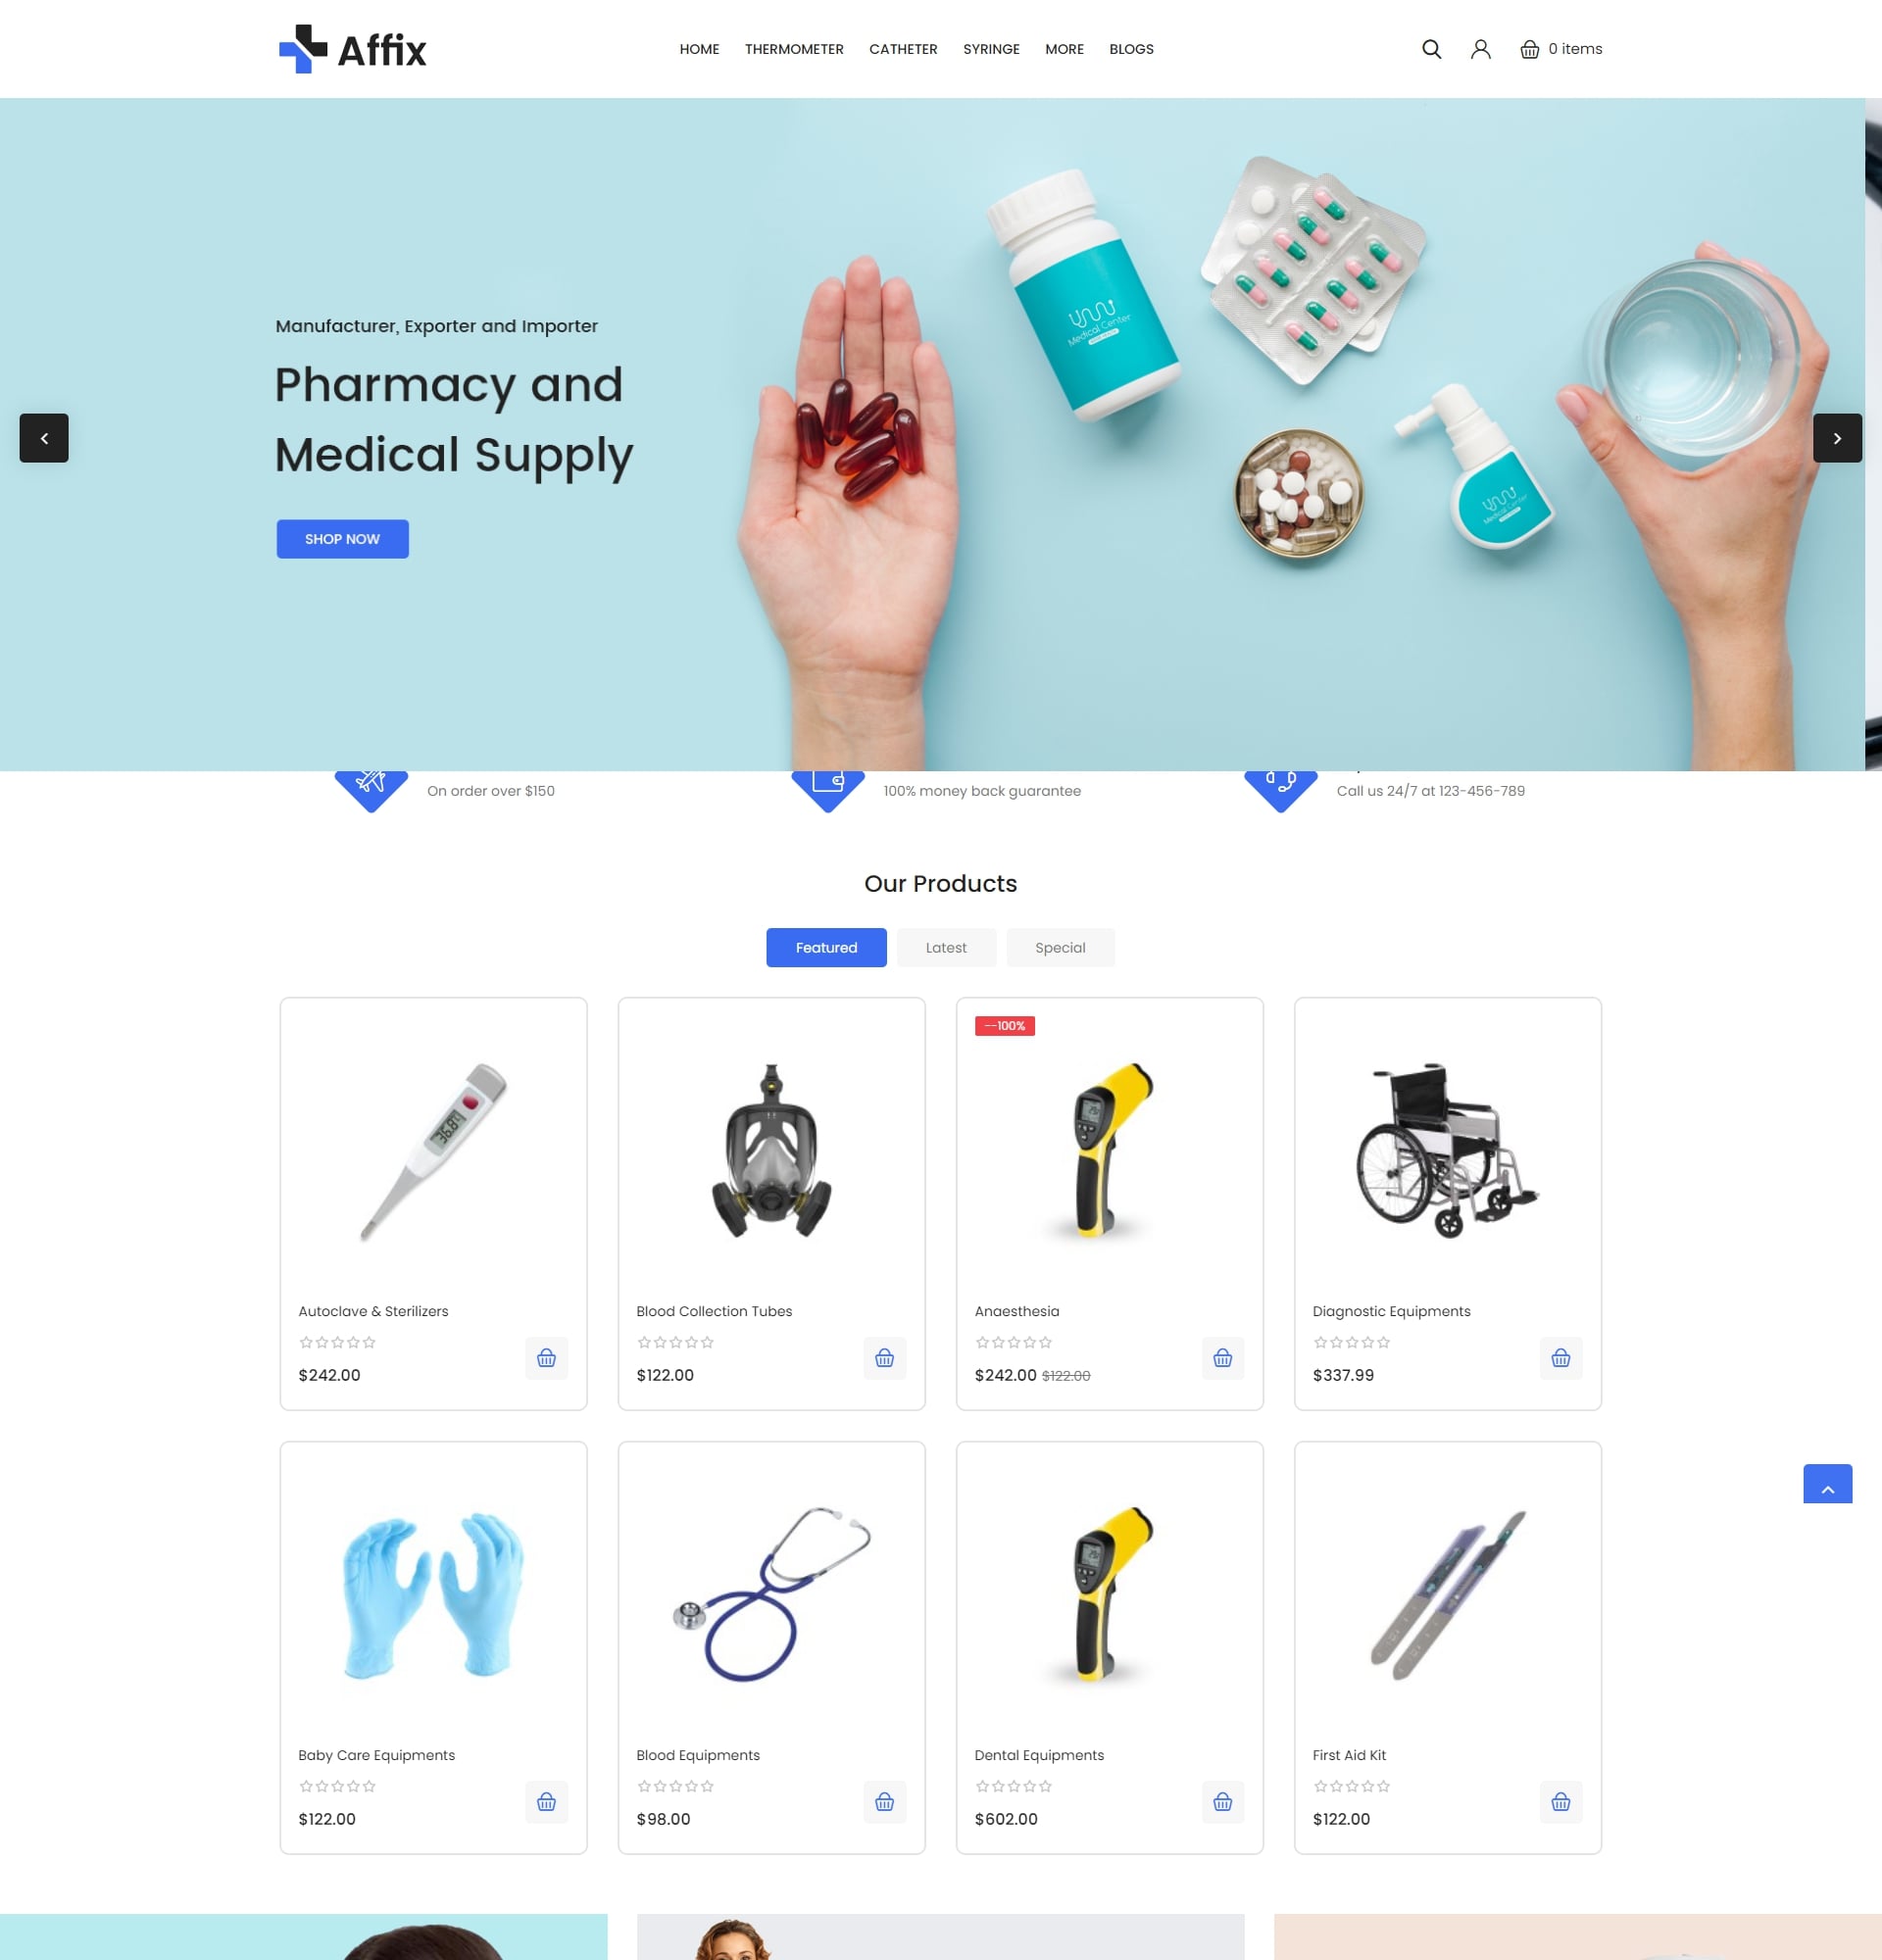Scroll to top using the blue arrow
Viewport: 1882px width, 1960px height.
[x=1828, y=1484]
